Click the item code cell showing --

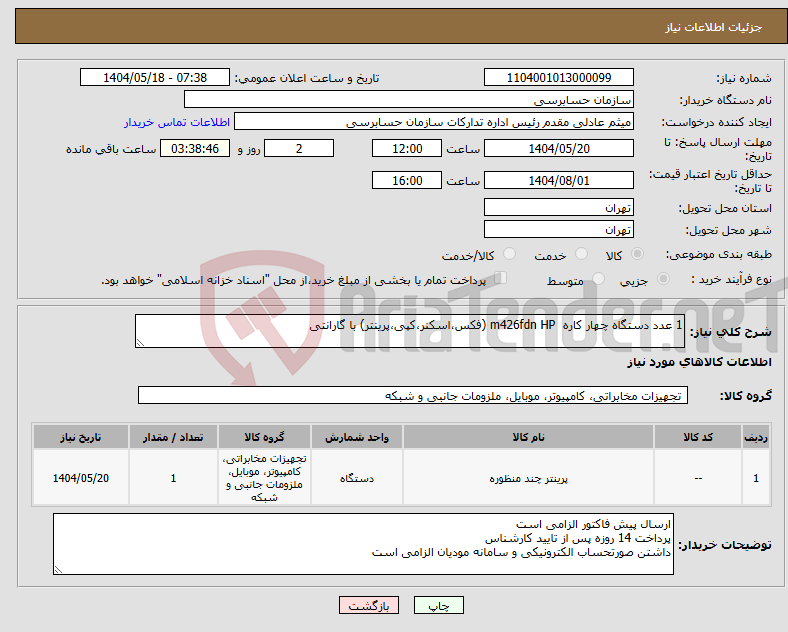click(x=698, y=478)
